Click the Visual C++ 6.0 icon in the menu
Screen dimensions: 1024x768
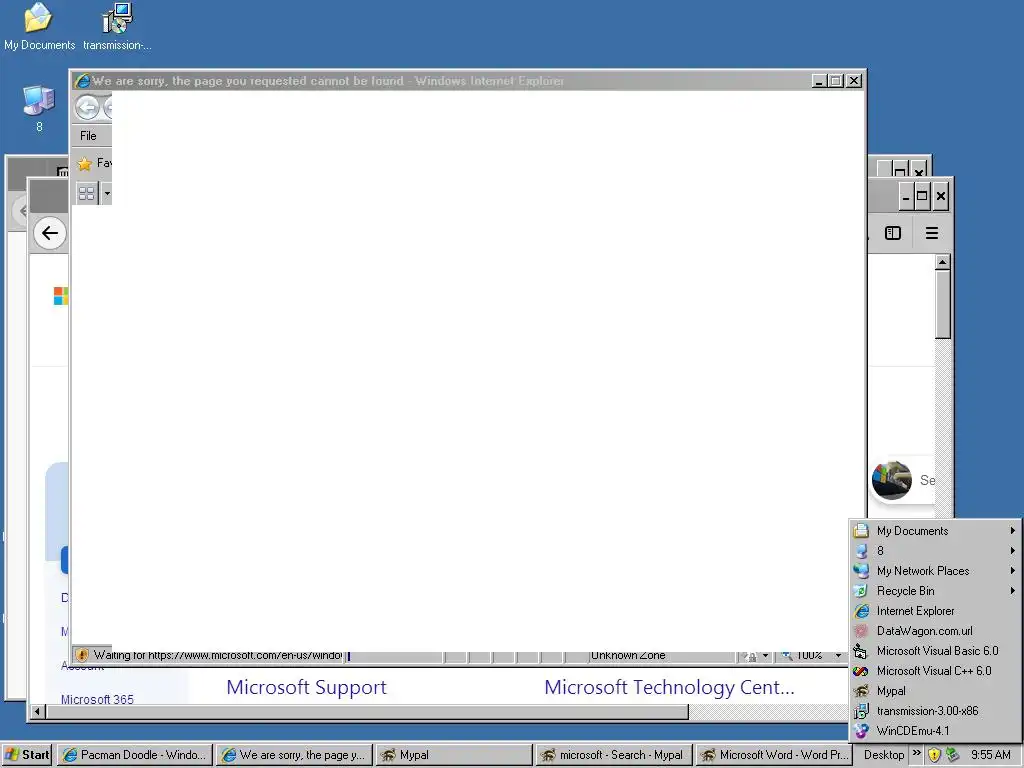click(861, 671)
